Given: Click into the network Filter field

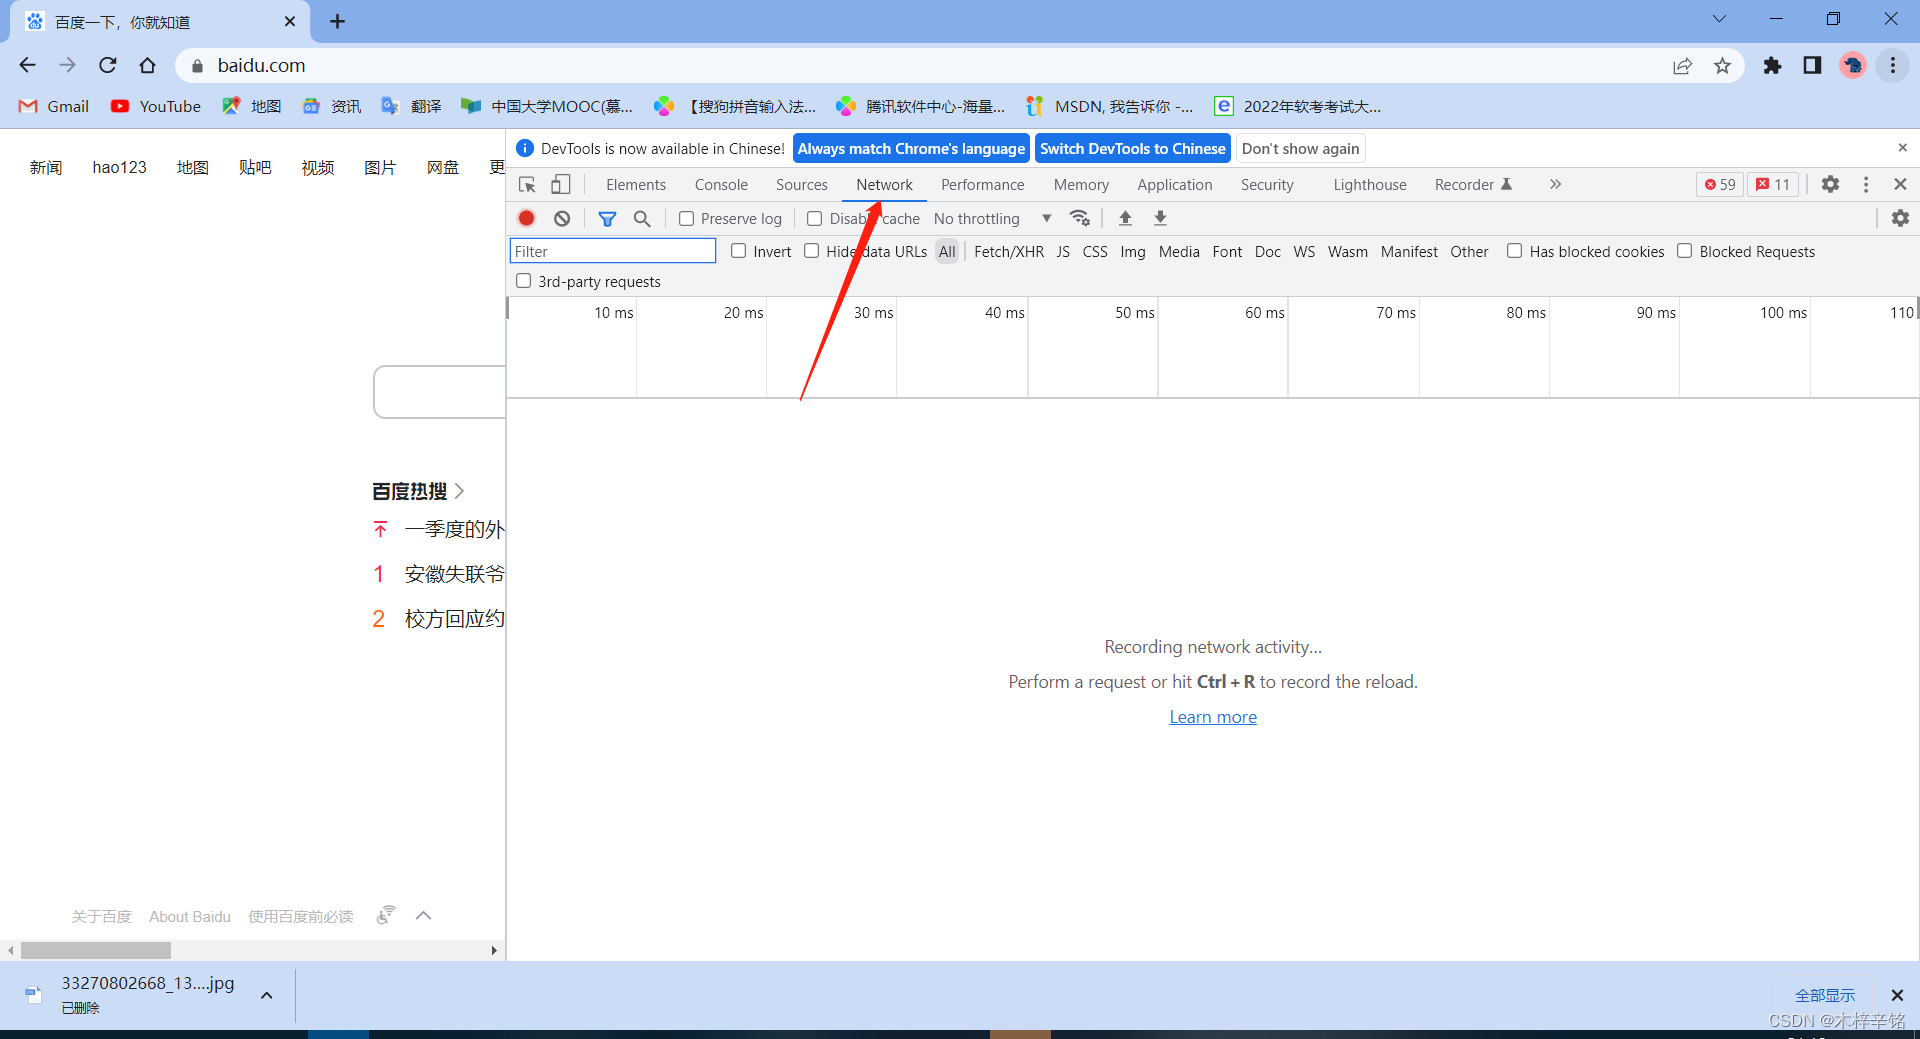Looking at the screenshot, I should click(x=613, y=251).
